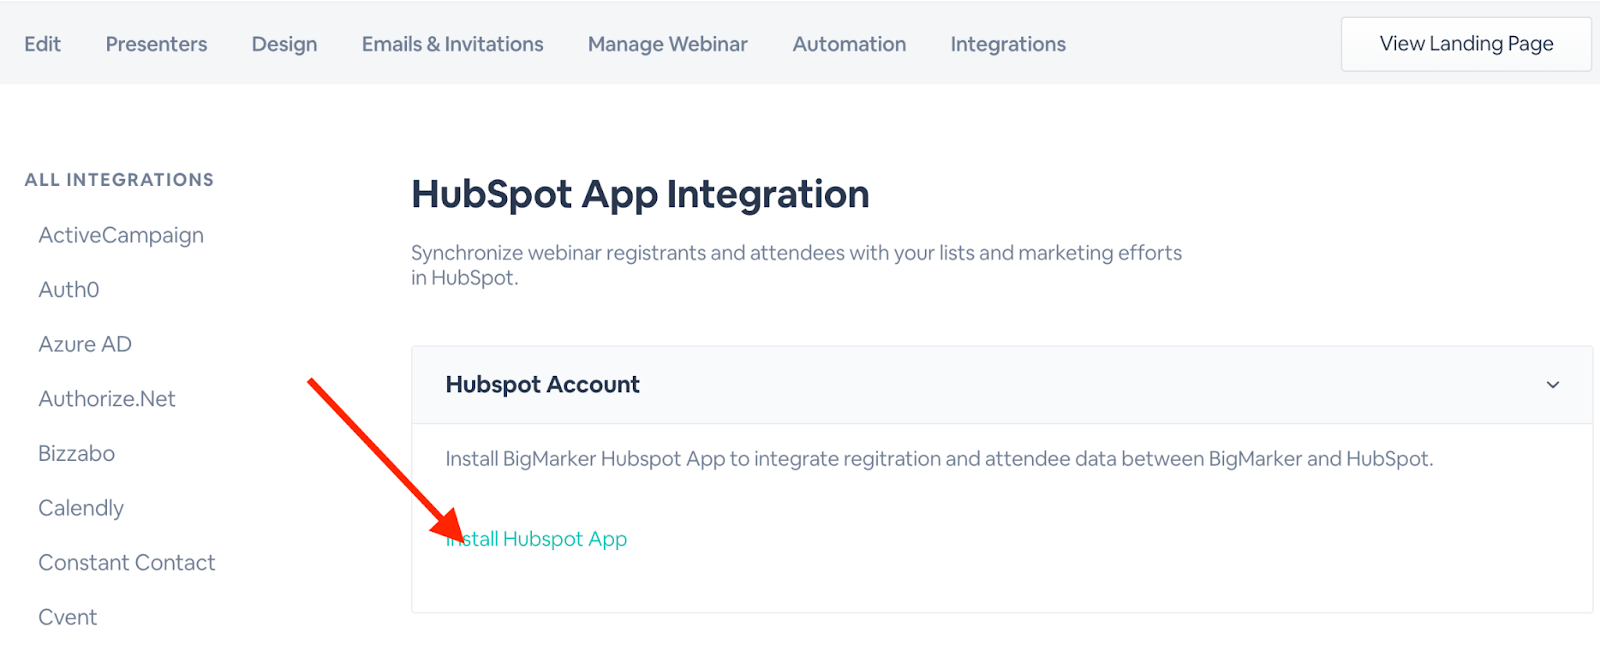Click the Synchronize webinar registrants description text
Screen dimensions: 1600x647
pos(796,265)
